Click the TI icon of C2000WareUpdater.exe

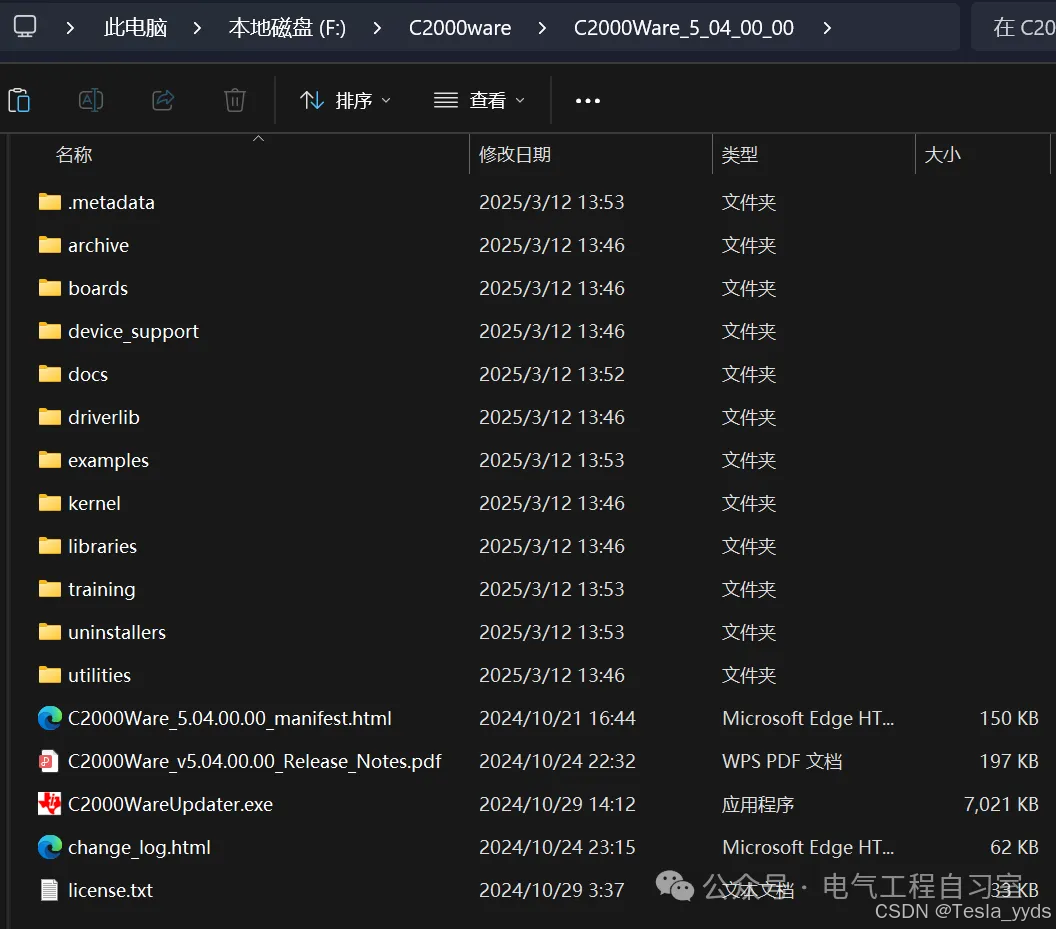[50, 804]
